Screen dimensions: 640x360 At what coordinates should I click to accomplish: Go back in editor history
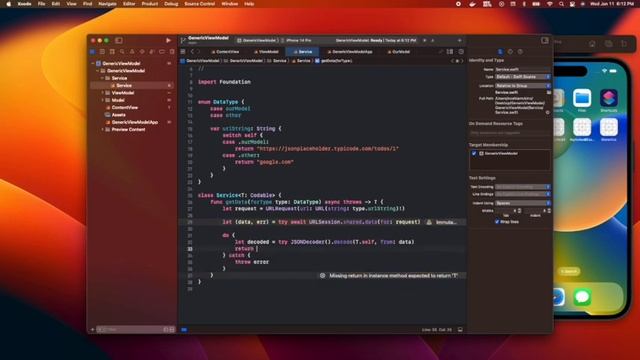tap(192, 52)
